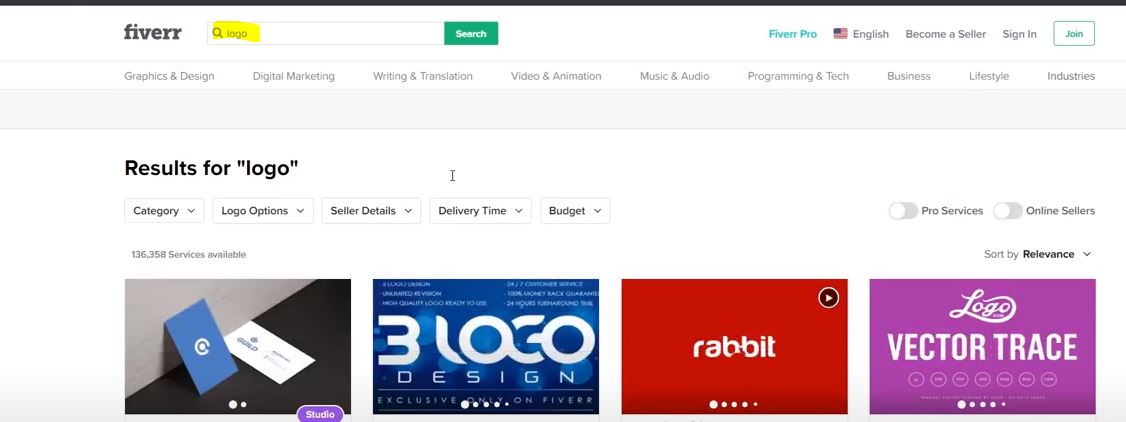
Task: Enable the Pro Services toggle
Action: [x=903, y=211]
